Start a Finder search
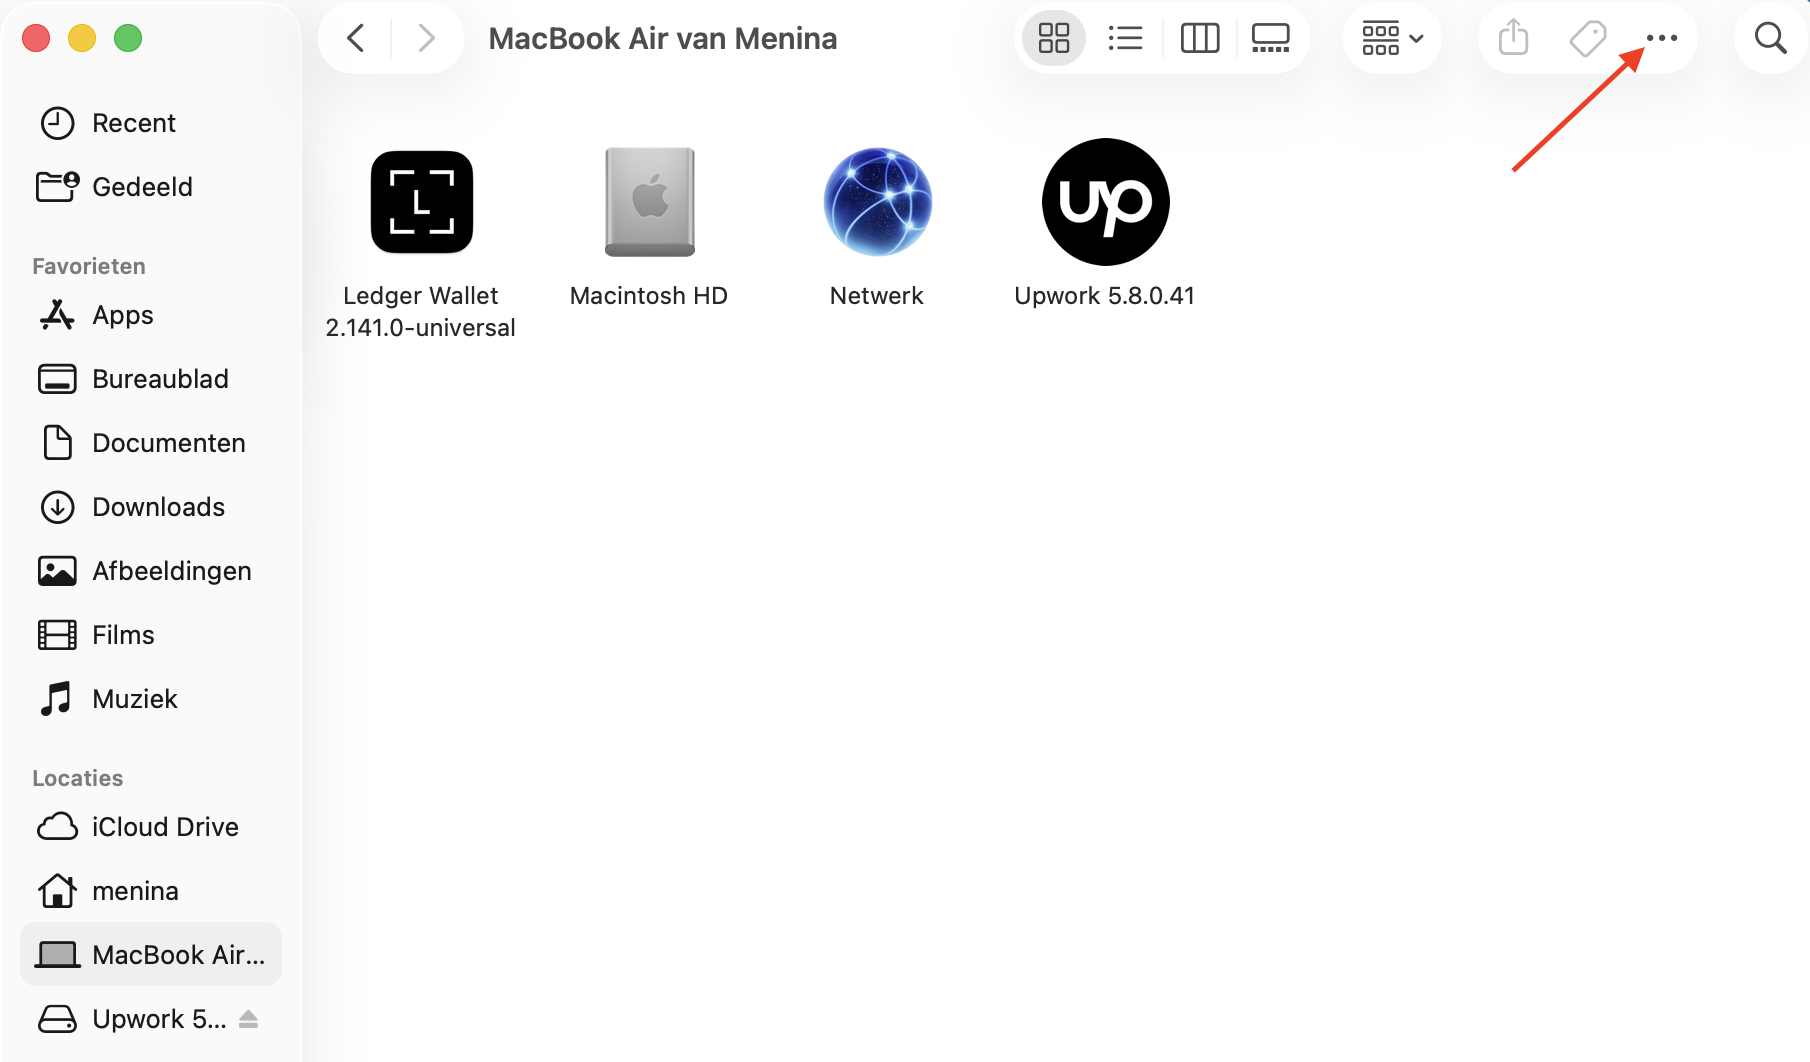 coord(1769,38)
